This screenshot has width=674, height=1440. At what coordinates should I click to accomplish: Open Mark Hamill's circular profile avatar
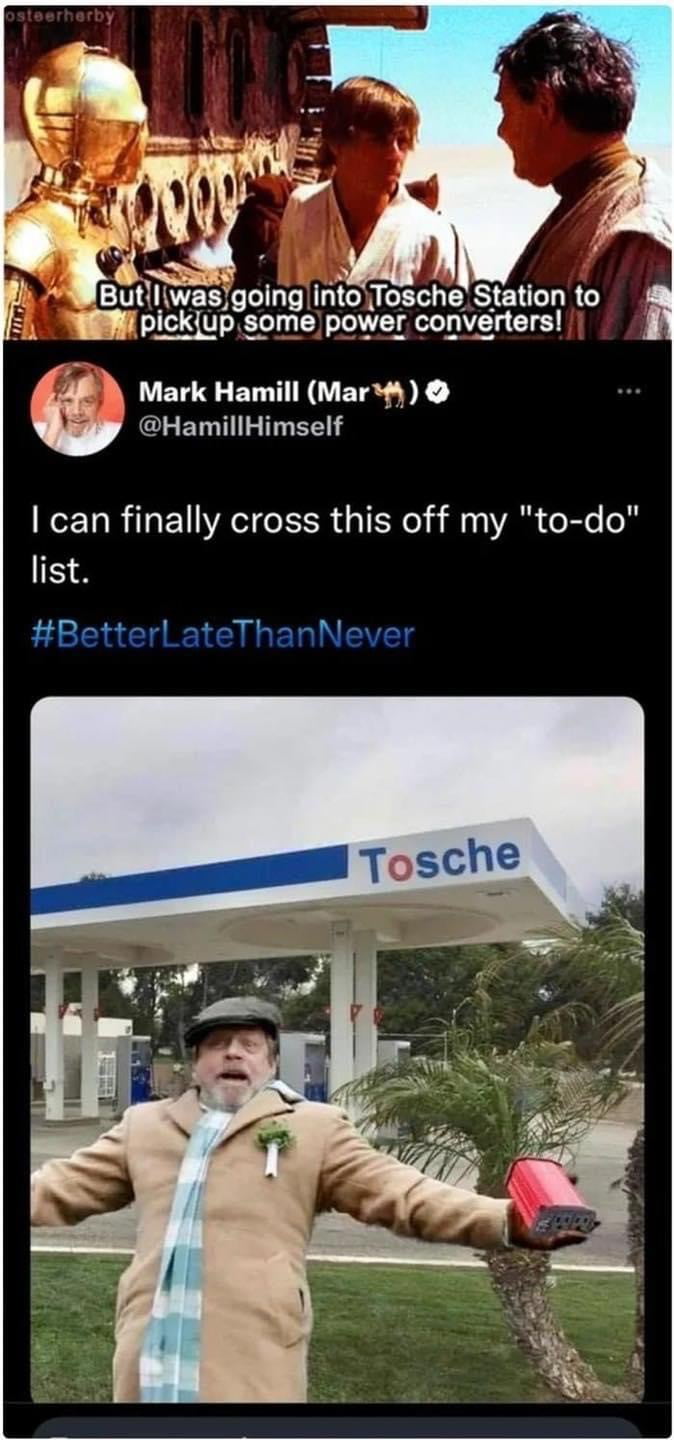click(76, 408)
